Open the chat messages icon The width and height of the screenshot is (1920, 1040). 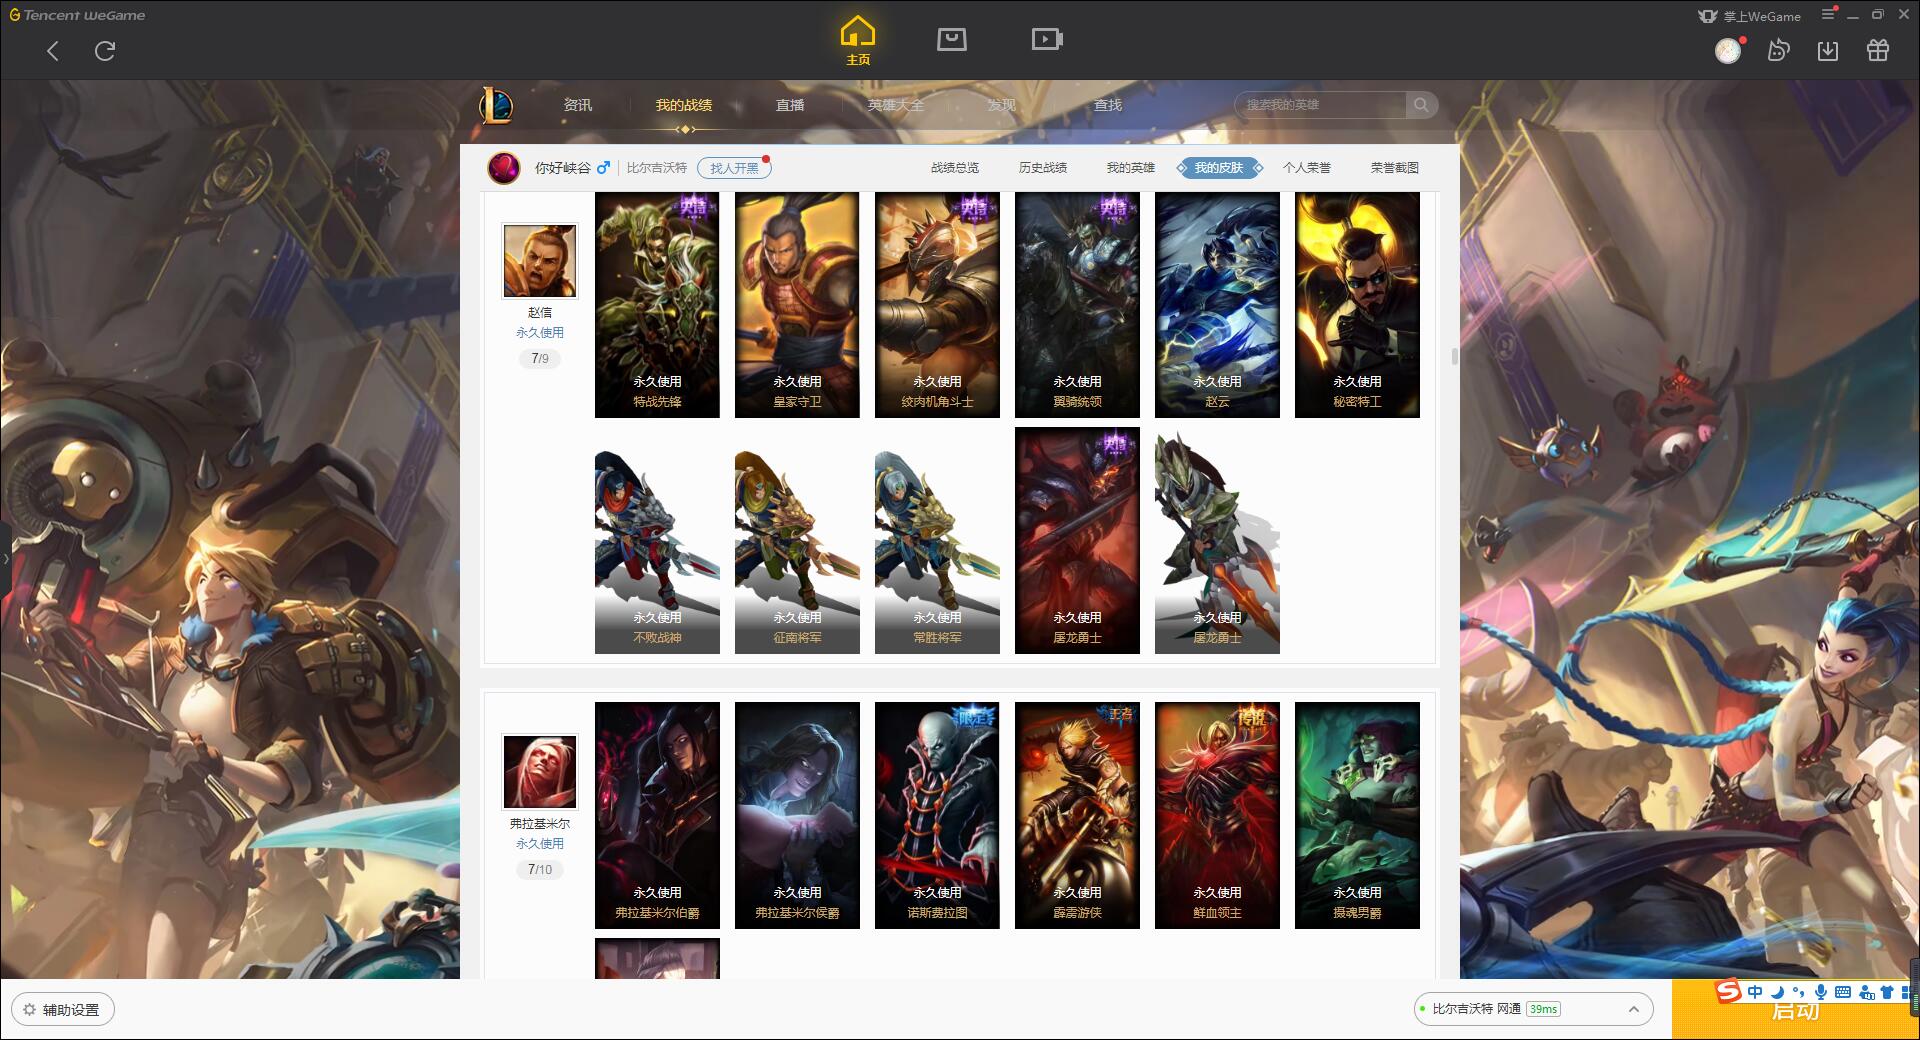[1779, 50]
